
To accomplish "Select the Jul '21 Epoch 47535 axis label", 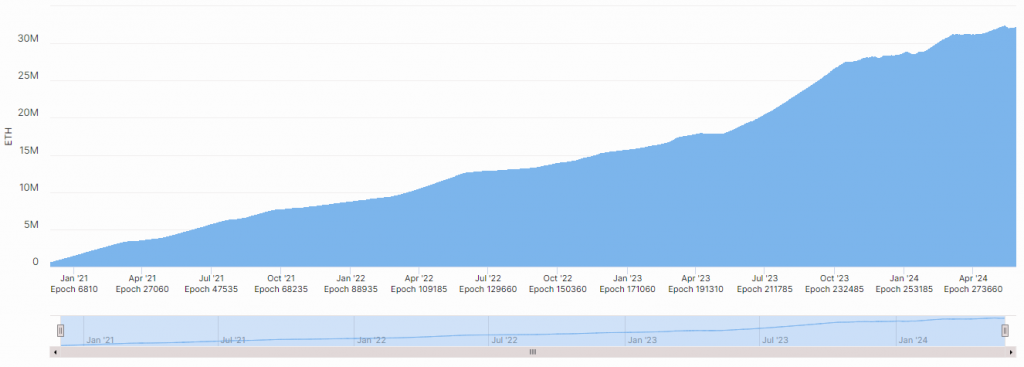I will tap(211, 283).
